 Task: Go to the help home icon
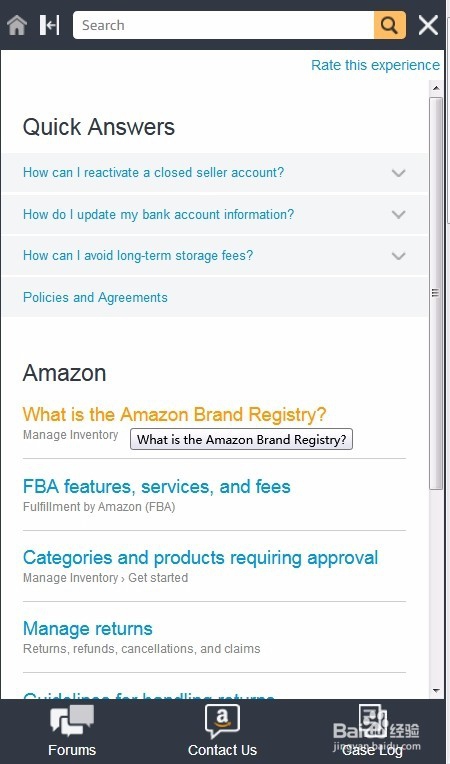tap(17, 25)
